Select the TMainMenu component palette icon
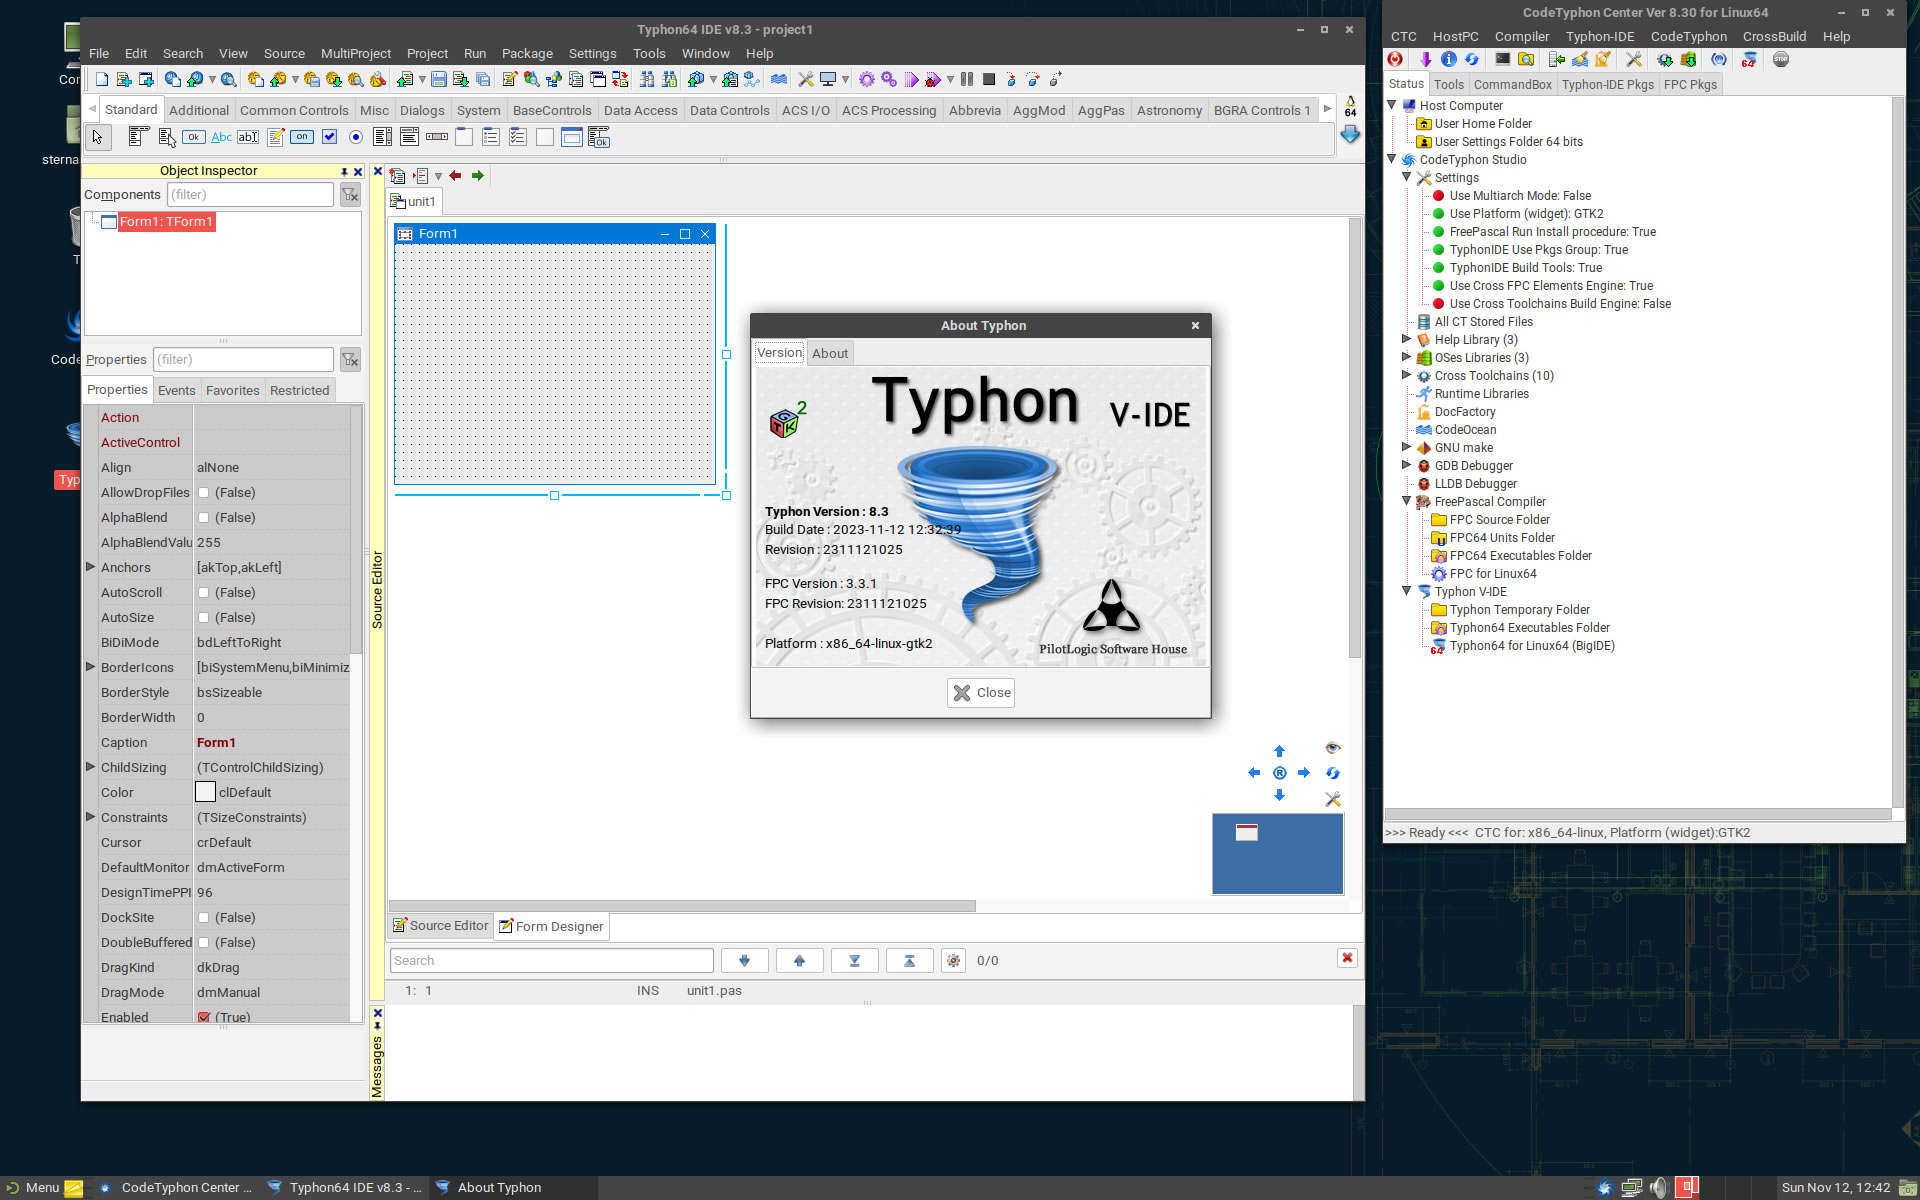Viewport: 1920px width, 1200px height. 139,137
